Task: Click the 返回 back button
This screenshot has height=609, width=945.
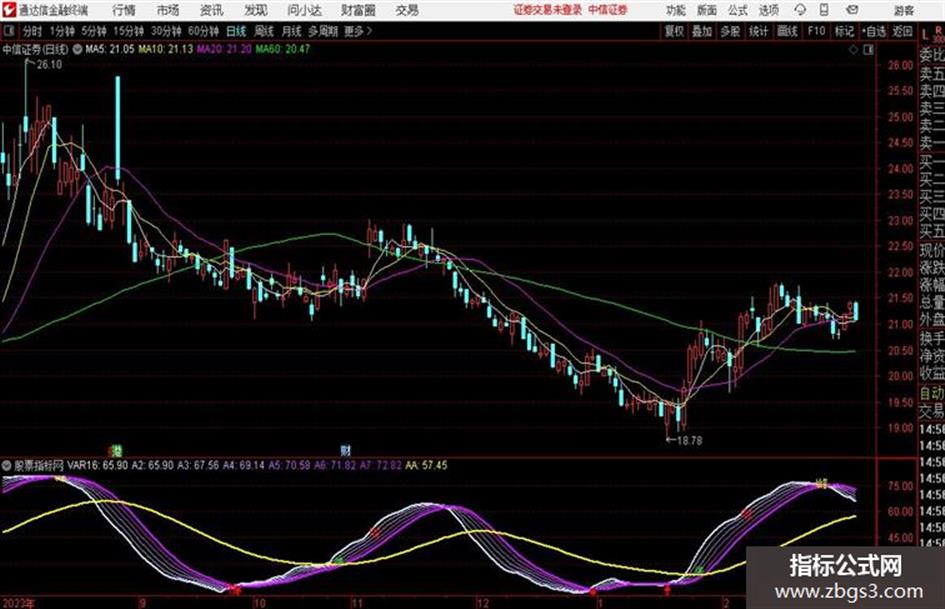Action: pos(902,31)
